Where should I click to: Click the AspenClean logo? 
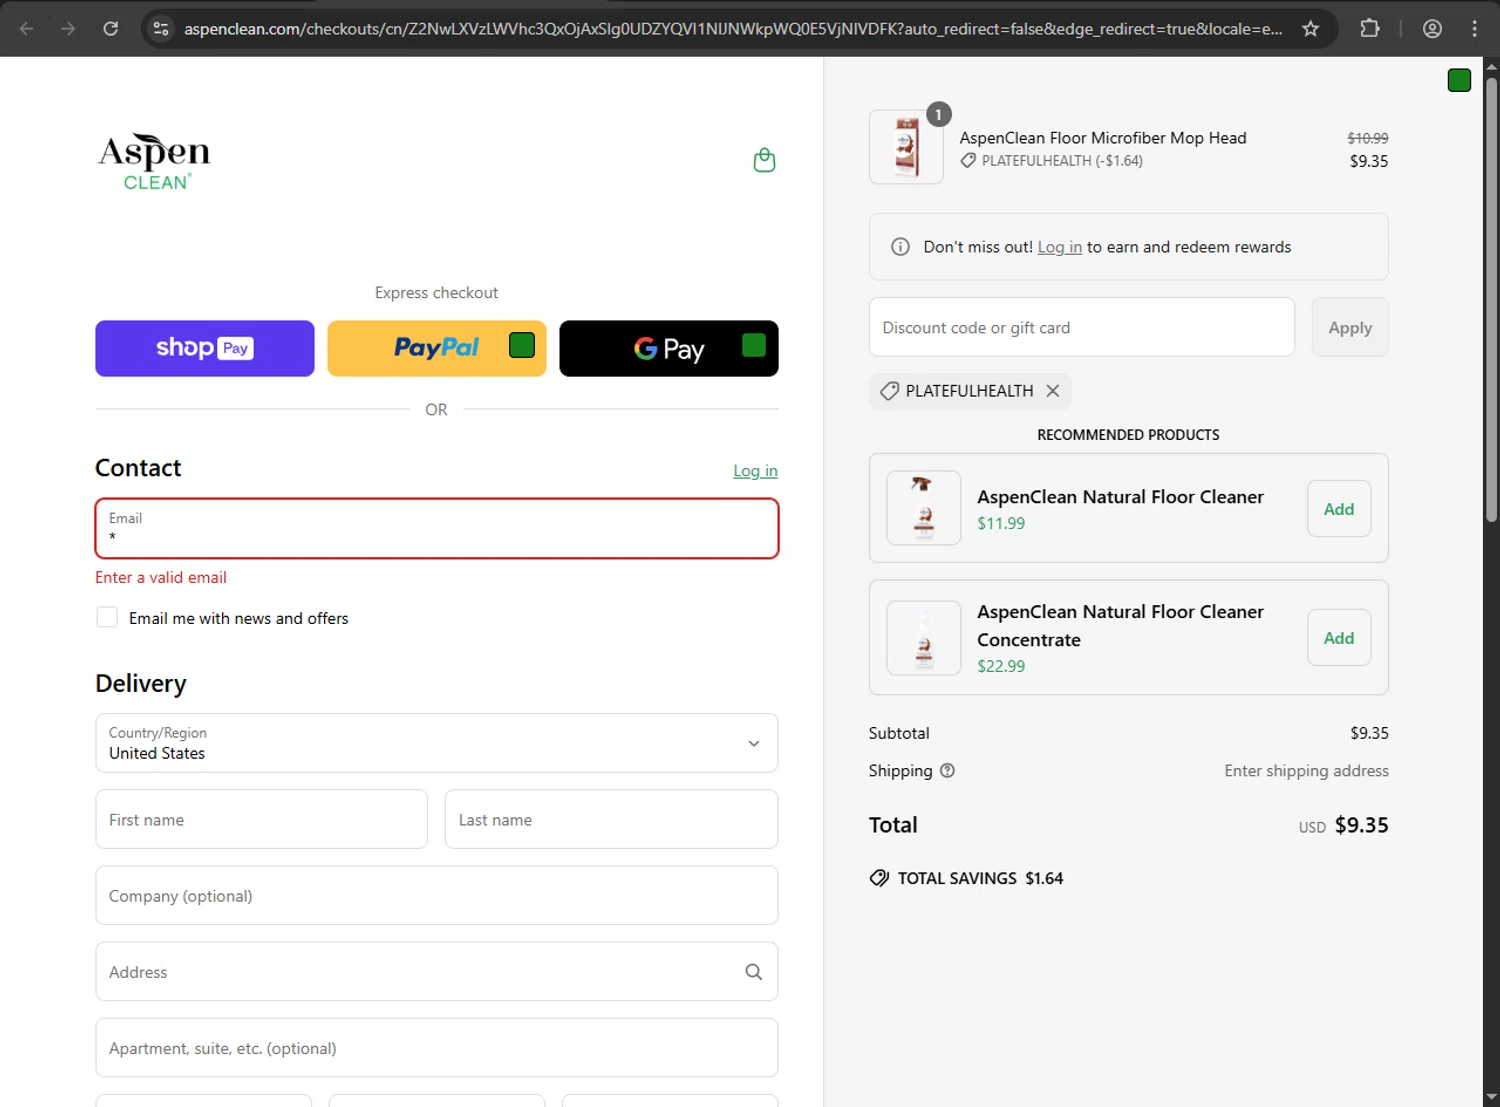(154, 161)
